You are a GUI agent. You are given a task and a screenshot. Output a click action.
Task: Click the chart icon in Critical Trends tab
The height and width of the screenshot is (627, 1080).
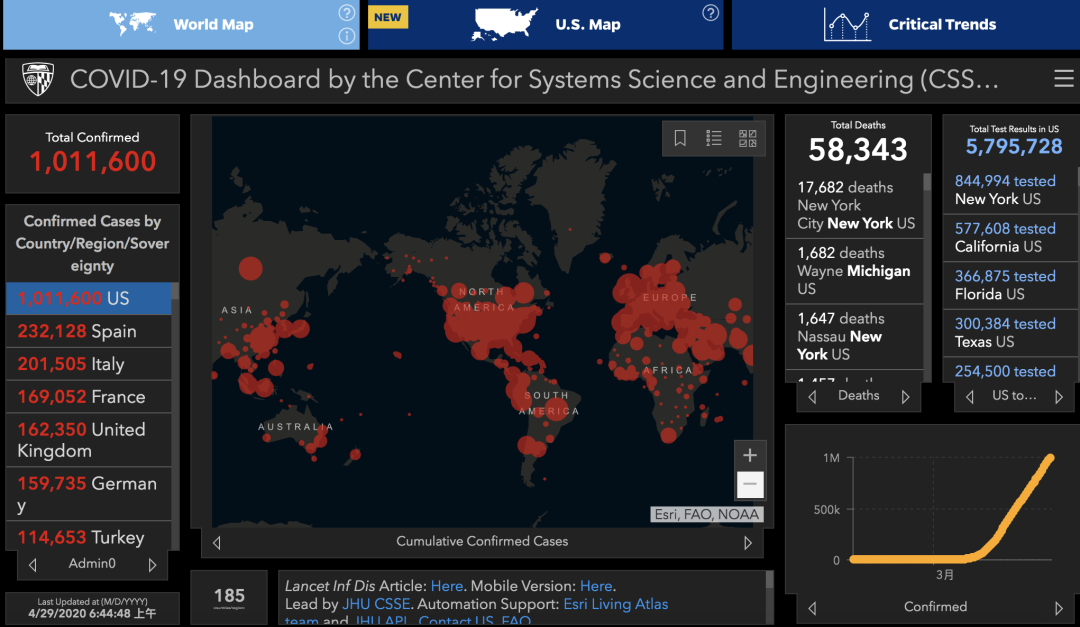tap(847, 25)
